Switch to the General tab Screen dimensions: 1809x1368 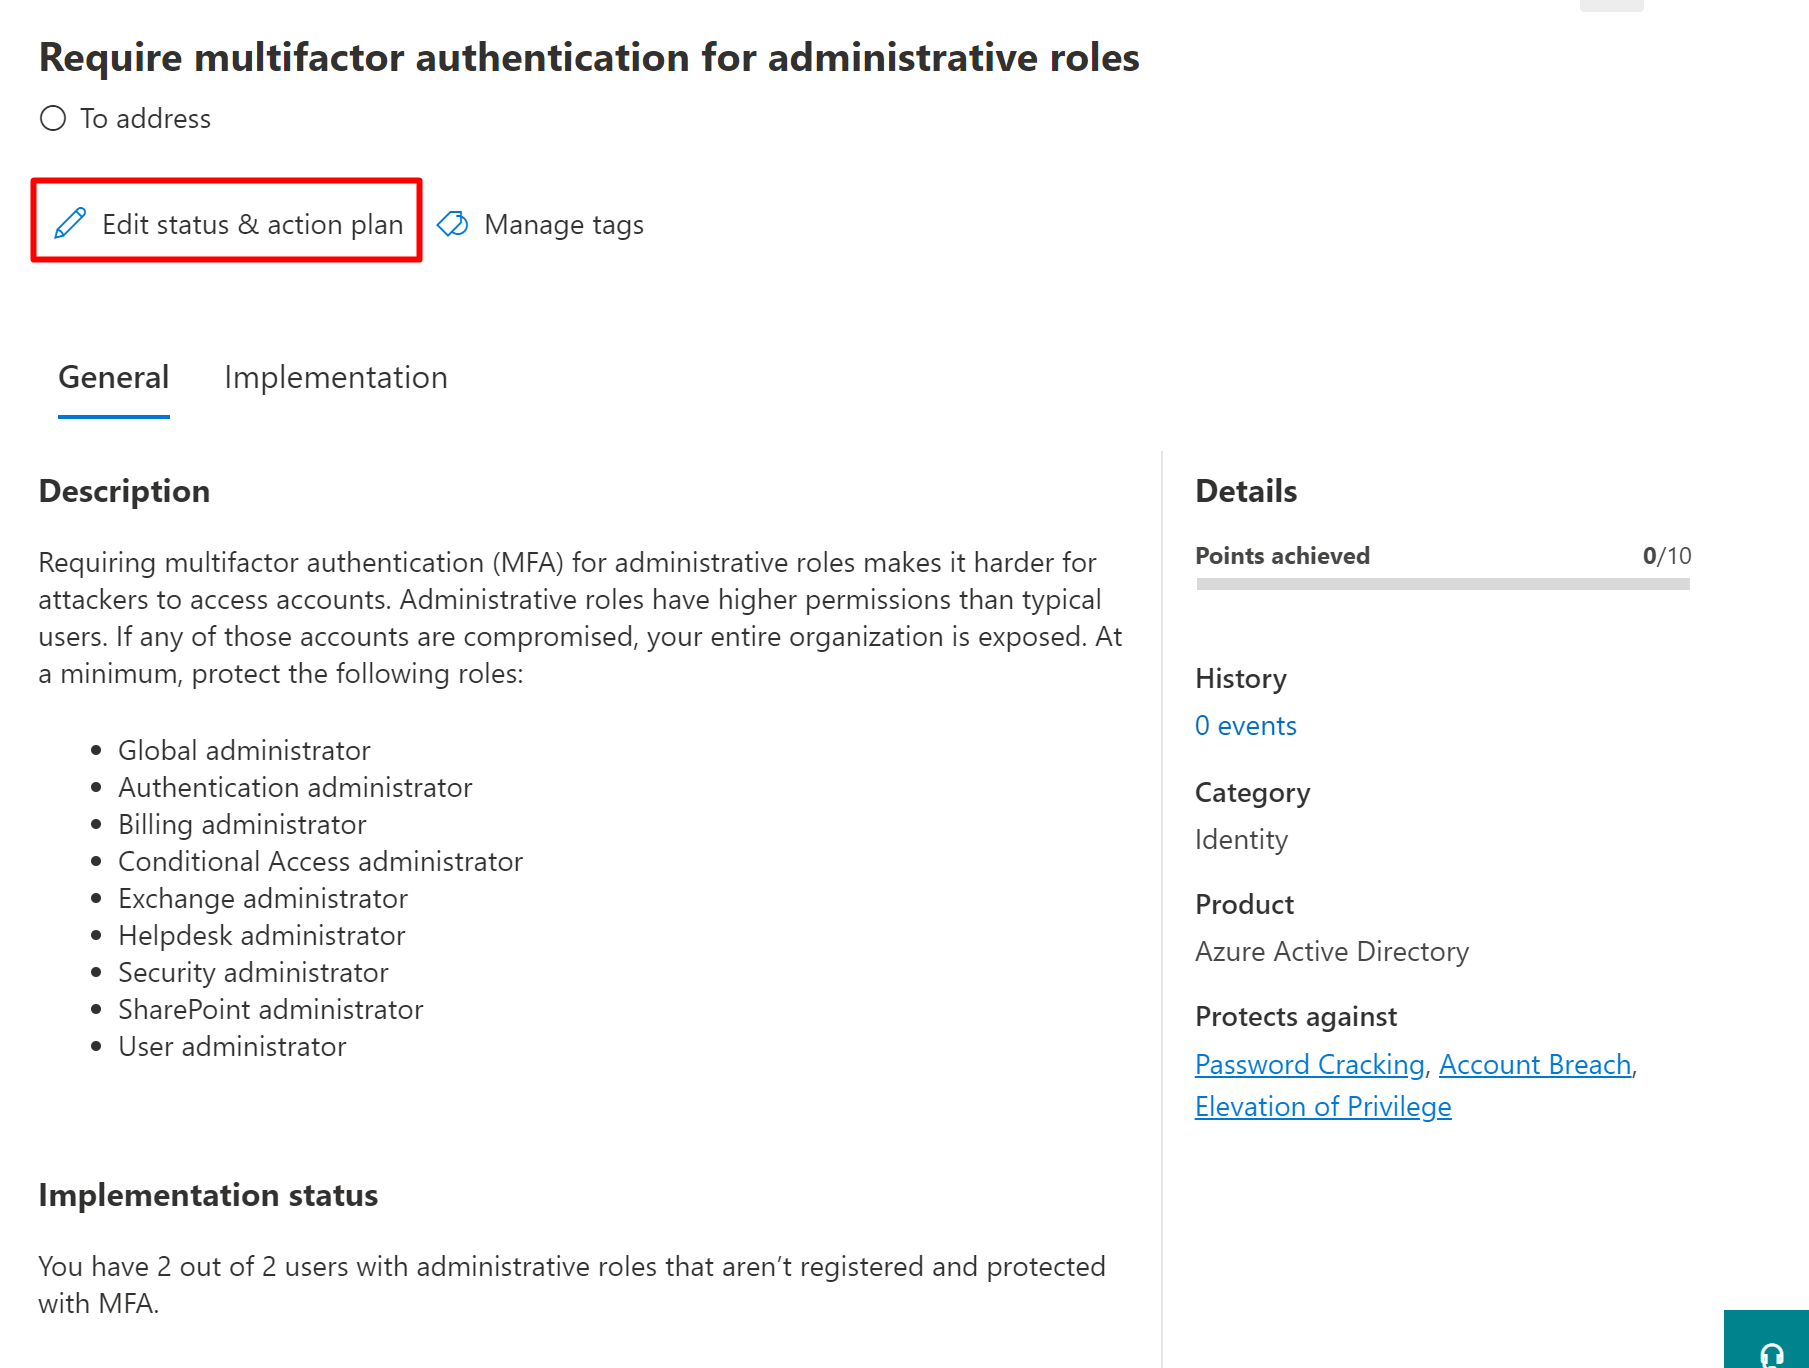pos(114,377)
